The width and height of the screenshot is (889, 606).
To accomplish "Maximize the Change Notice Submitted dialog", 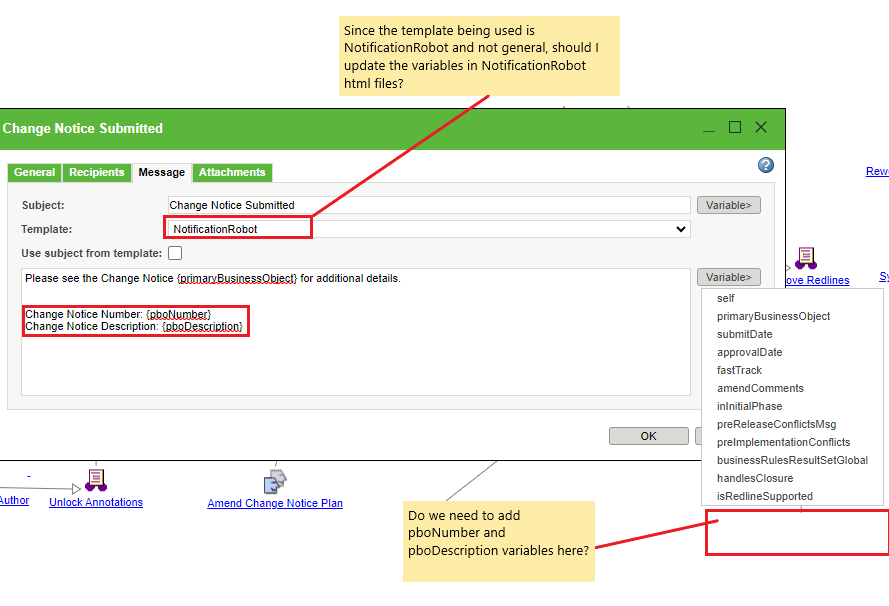I will pyautogui.click(x=735, y=128).
